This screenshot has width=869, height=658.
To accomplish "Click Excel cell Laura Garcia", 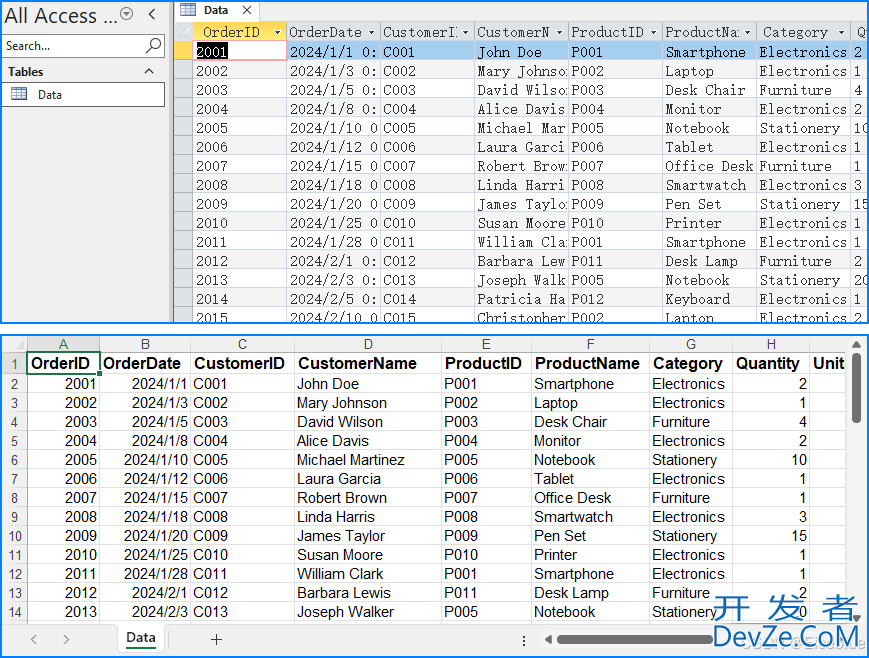I will point(368,479).
